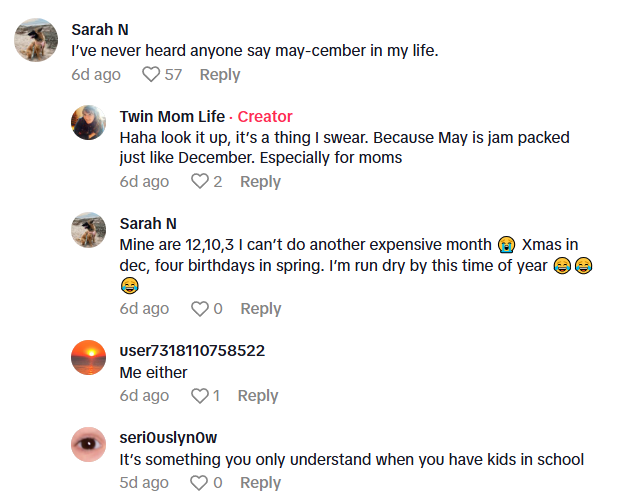
Task: Like the "Me either" comment
Action: coord(199,396)
